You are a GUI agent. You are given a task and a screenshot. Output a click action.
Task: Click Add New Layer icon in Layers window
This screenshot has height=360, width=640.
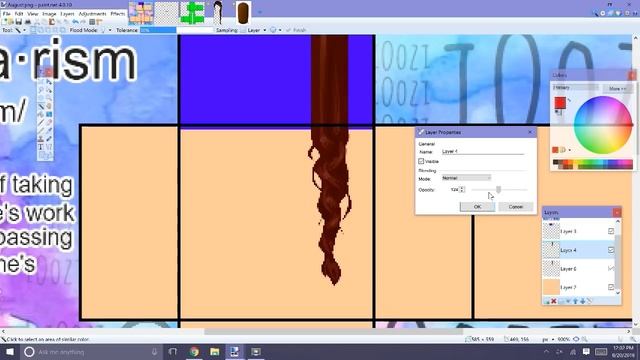click(546, 301)
